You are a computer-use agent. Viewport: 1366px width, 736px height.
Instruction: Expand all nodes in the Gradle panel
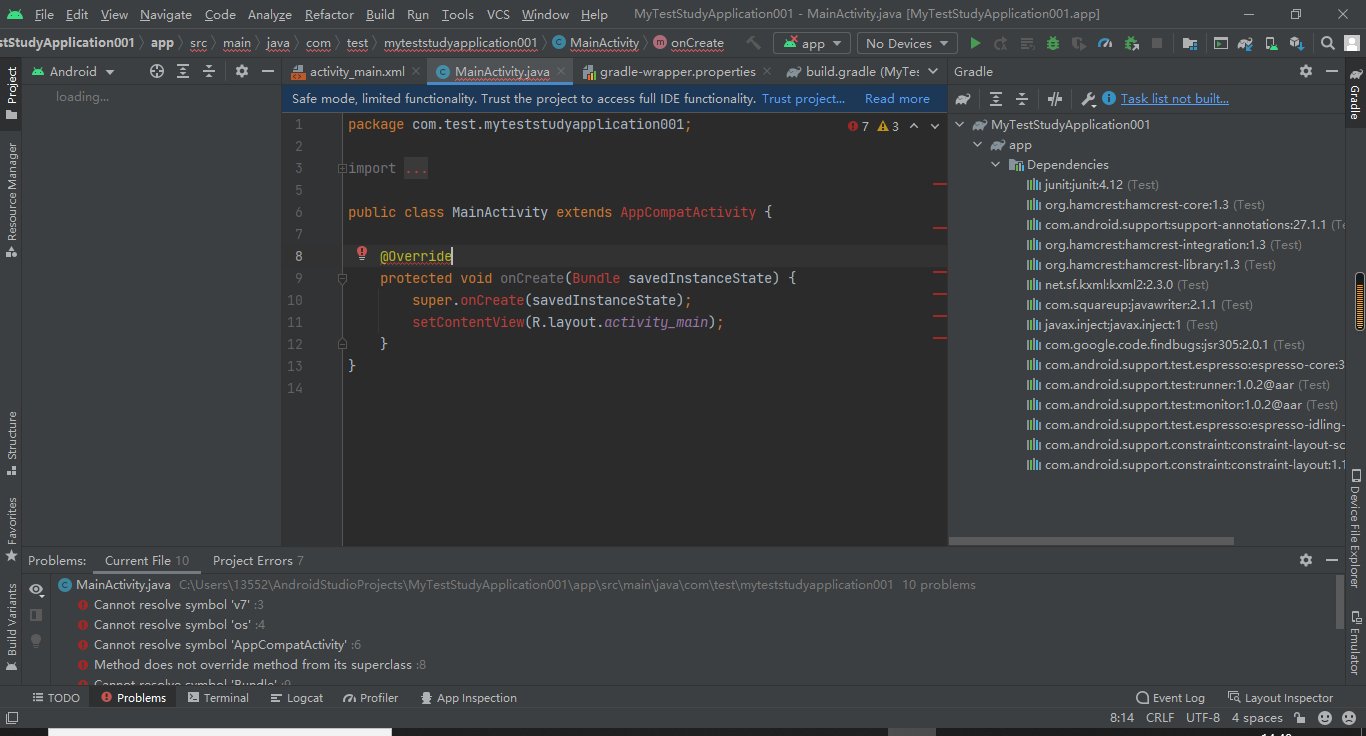(996, 98)
